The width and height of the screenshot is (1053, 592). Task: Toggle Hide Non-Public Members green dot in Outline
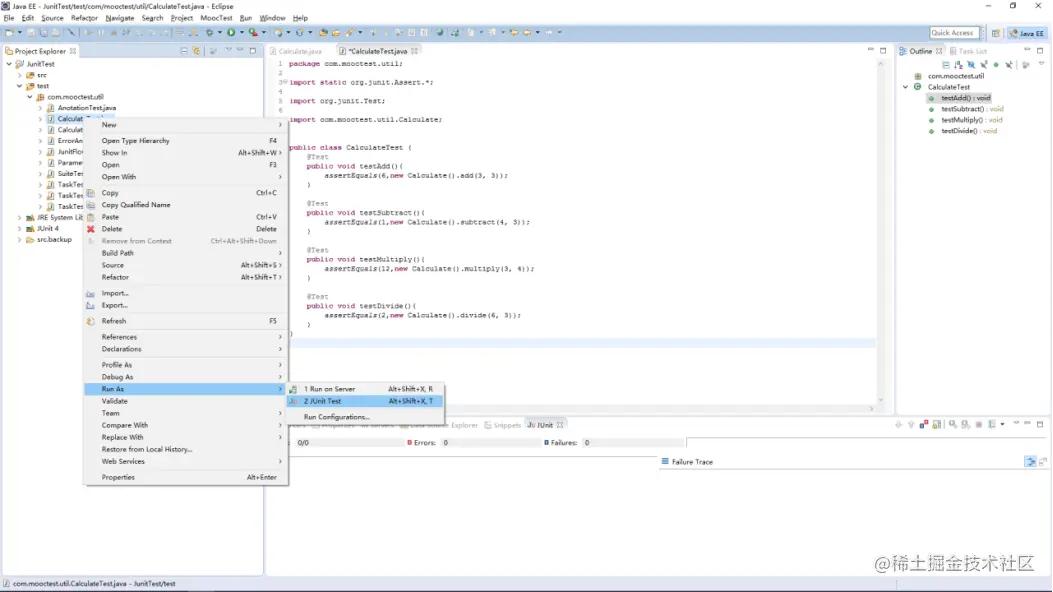coord(997,64)
